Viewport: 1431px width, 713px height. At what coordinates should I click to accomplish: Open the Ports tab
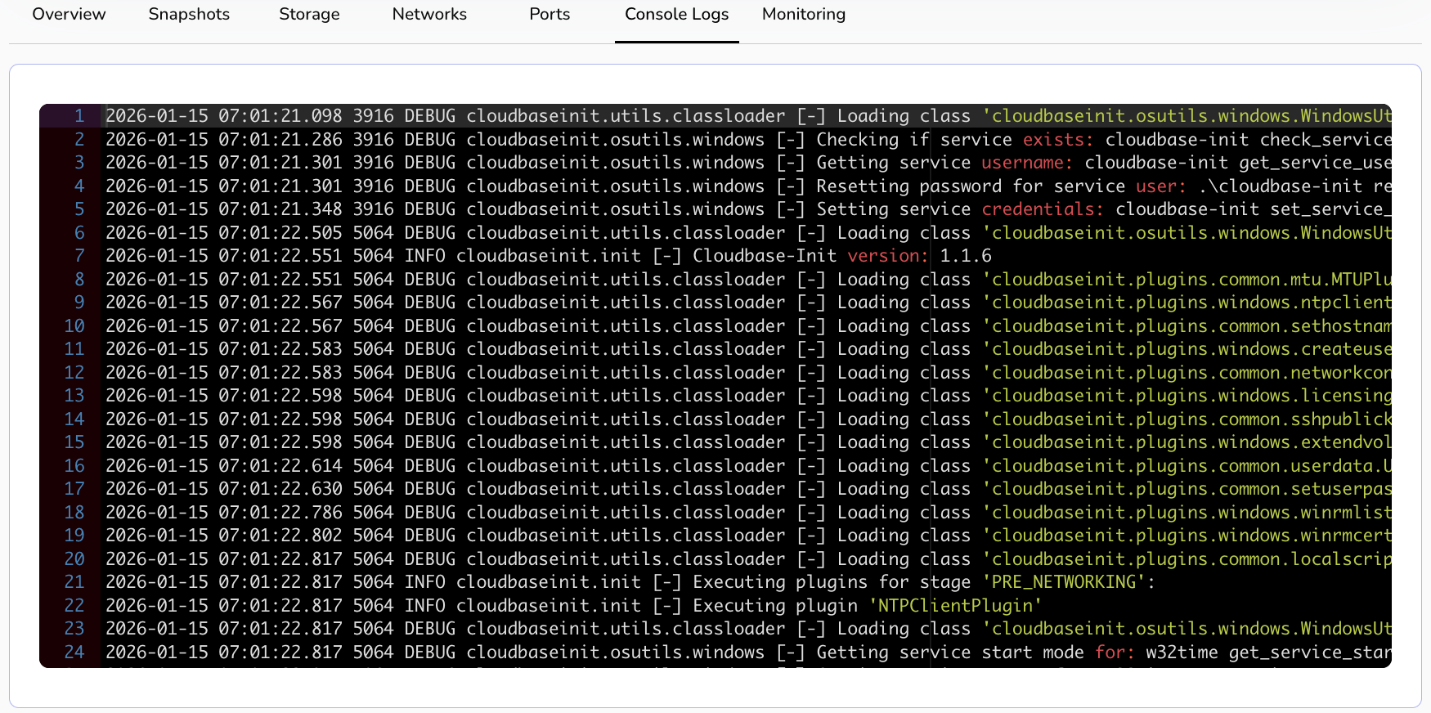[549, 15]
